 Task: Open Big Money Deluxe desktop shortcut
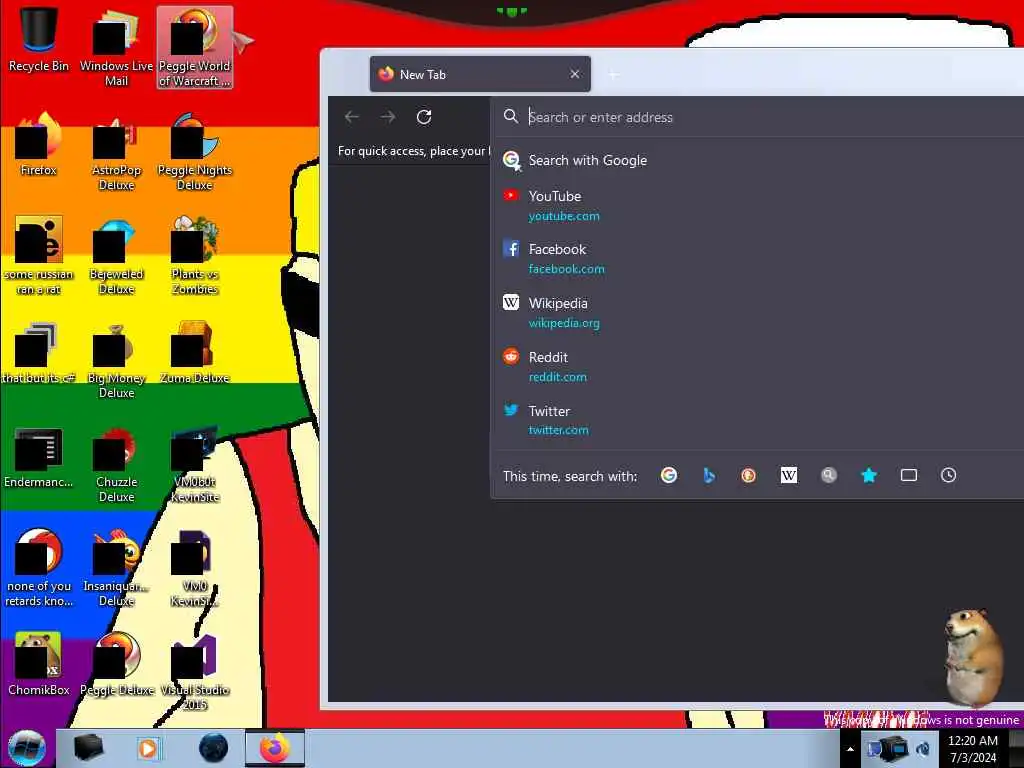tap(116, 360)
